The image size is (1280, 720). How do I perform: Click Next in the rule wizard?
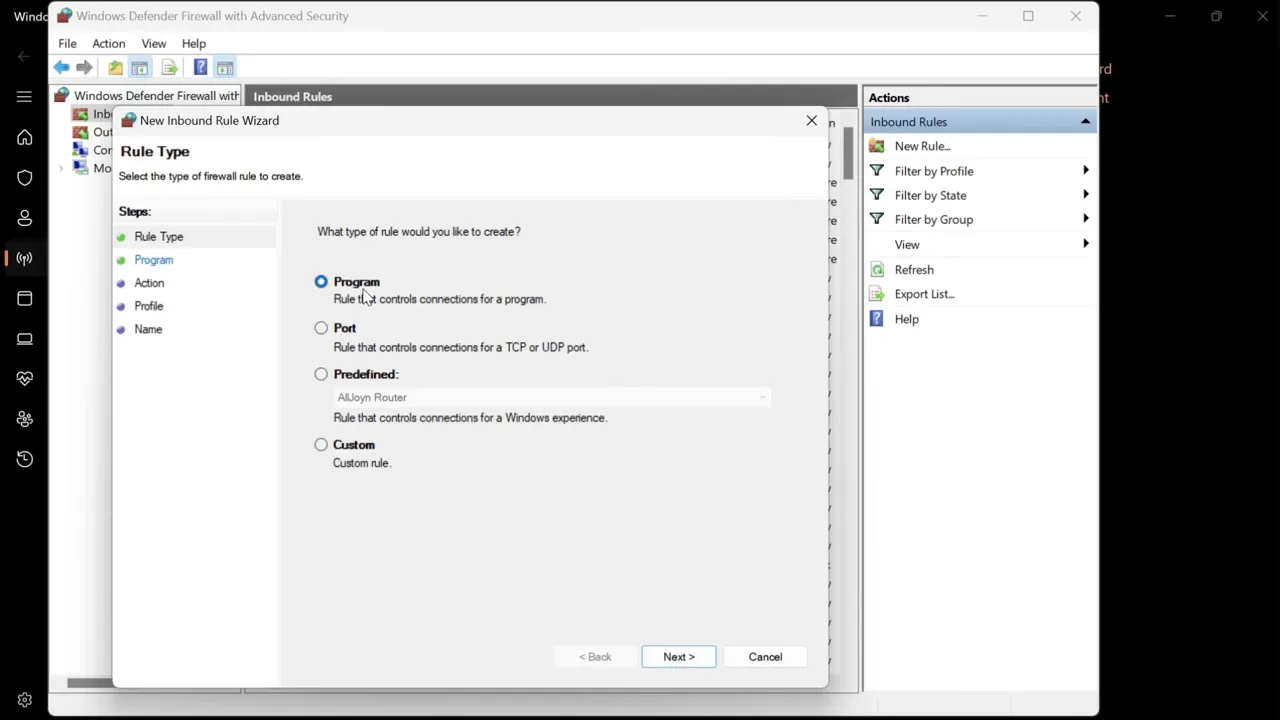679,657
